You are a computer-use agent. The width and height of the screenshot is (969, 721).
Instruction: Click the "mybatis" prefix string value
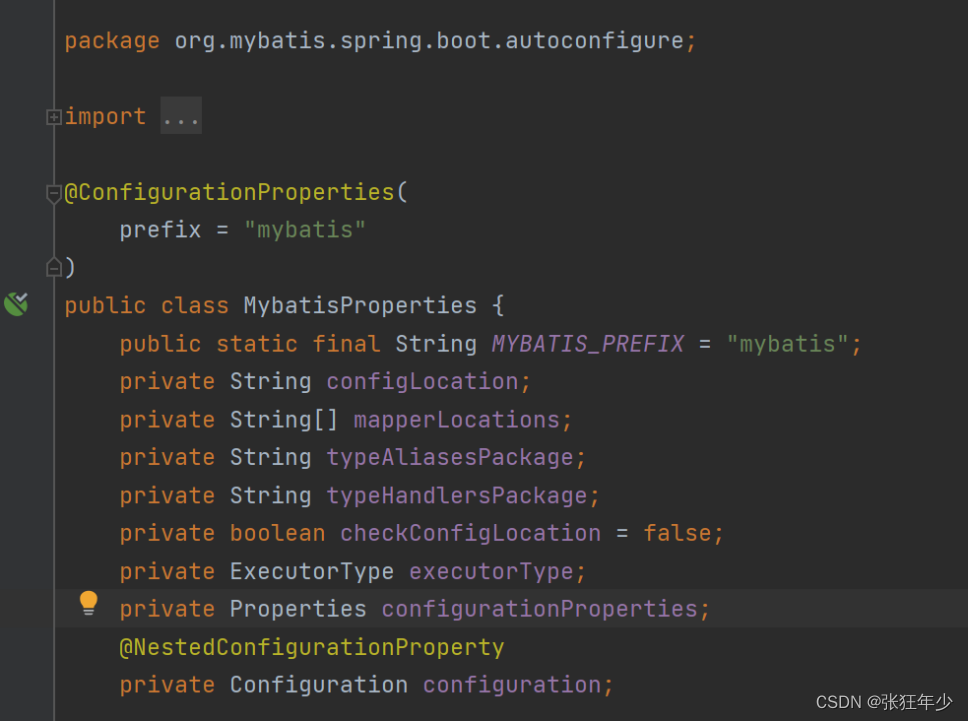tap(305, 230)
